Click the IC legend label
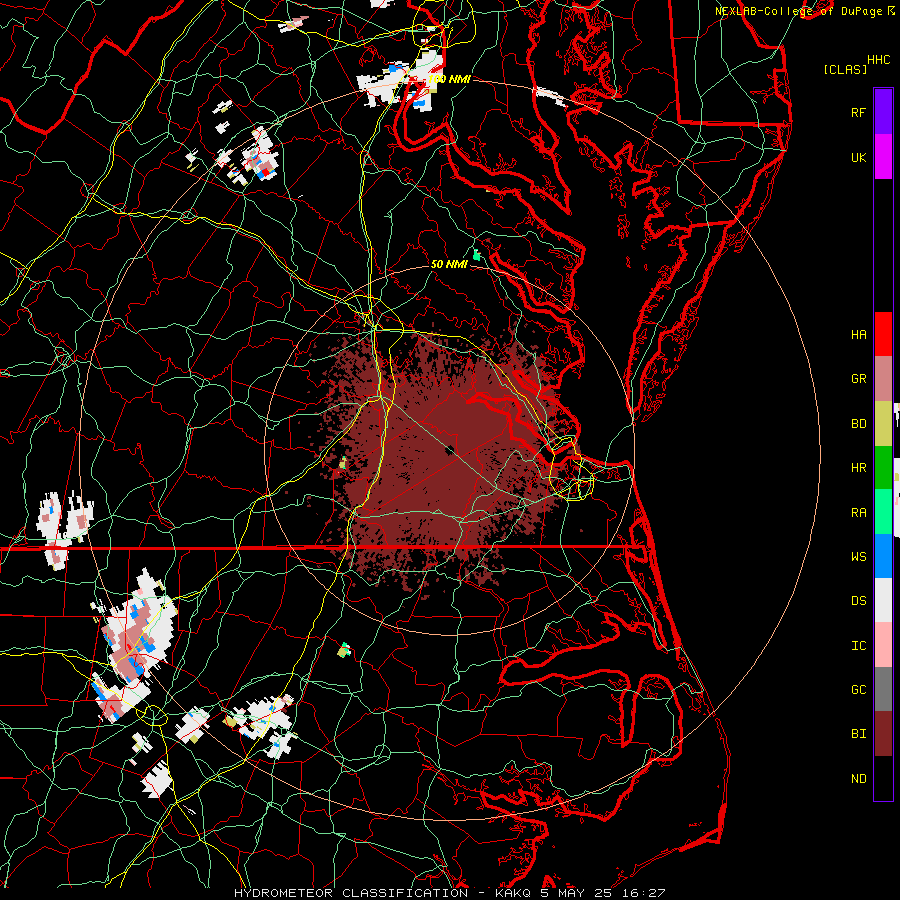This screenshot has height=900, width=900. 858,646
